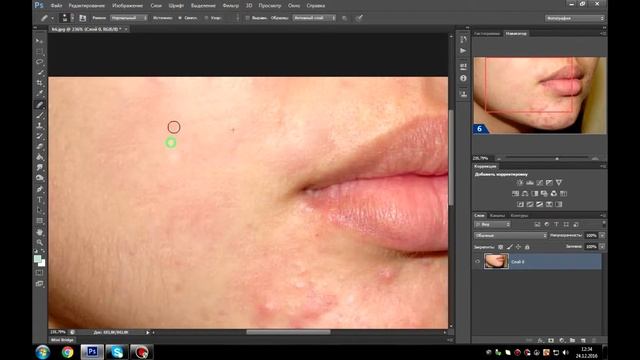
Task: Select the Pen tool
Action: pos(39,189)
